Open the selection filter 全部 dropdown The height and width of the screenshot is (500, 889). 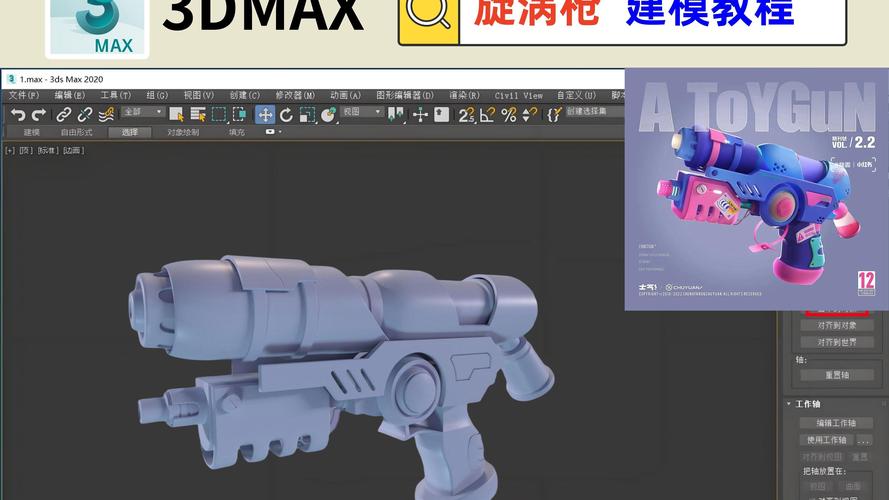pos(143,112)
